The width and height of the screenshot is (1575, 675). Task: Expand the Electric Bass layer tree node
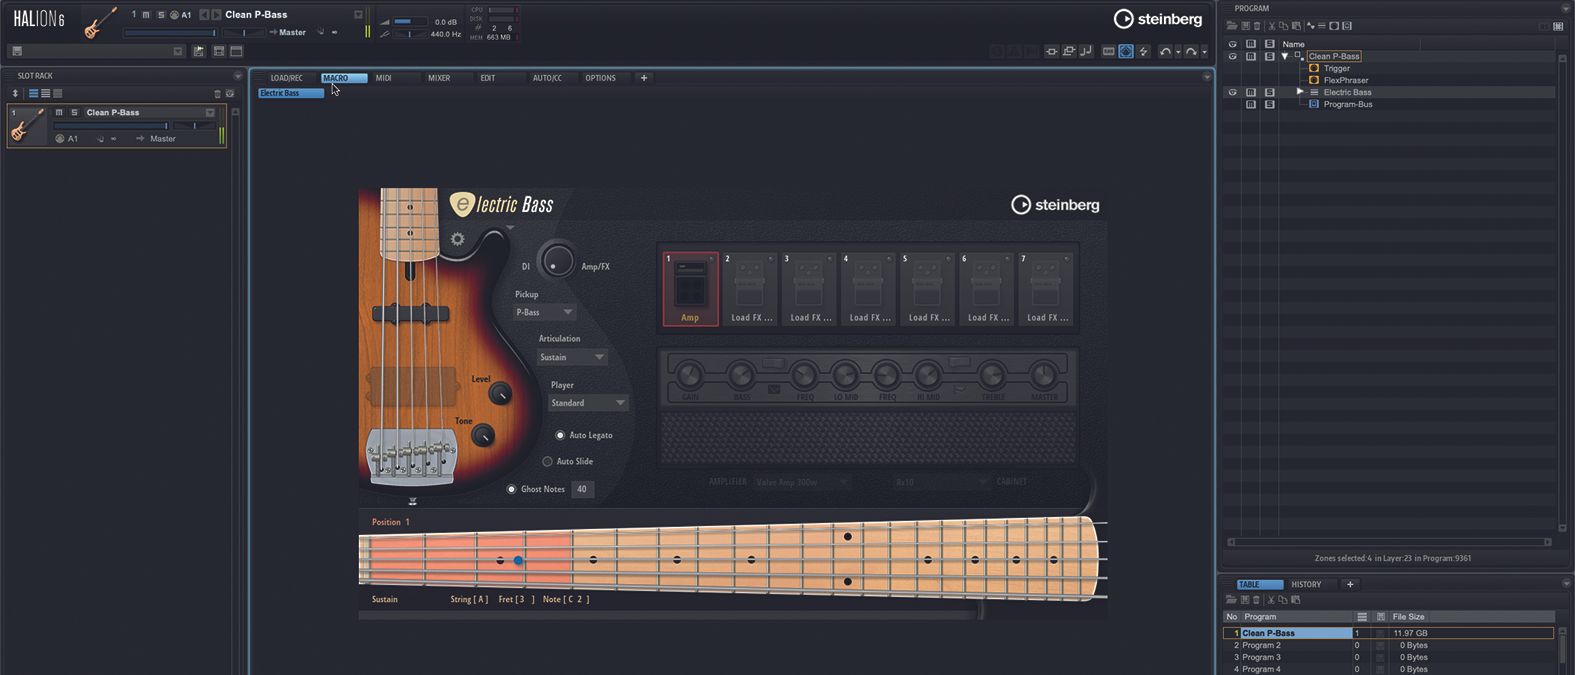(1300, 92)
